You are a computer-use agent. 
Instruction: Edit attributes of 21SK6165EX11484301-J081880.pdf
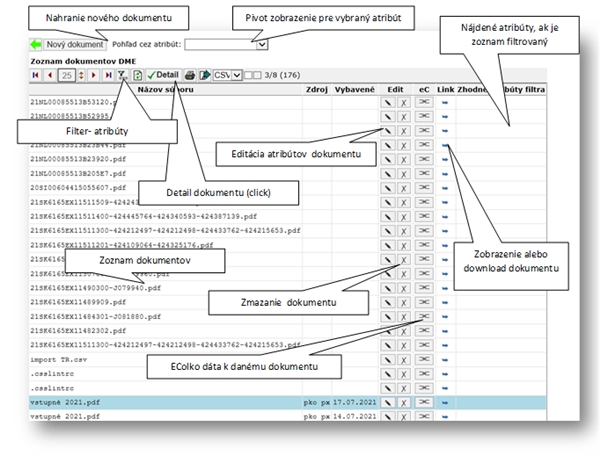(x=388, y=317)
